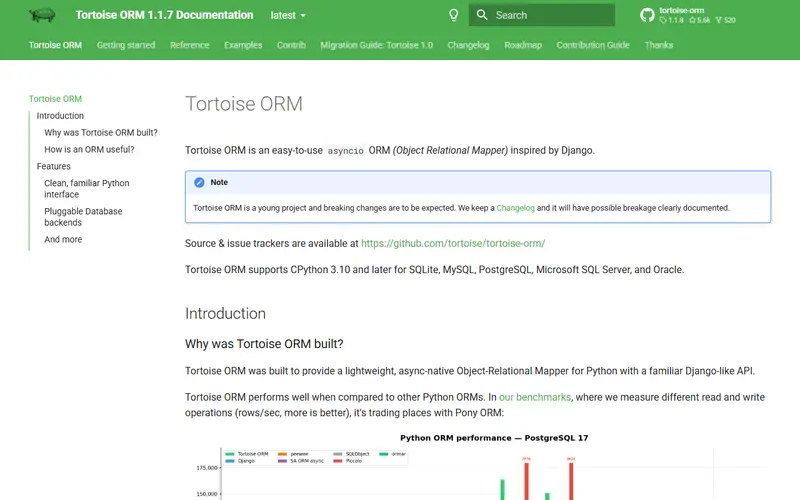Open the 'latest' version dropdown
This screenshot has height=500, width=800.
point(288,15)
